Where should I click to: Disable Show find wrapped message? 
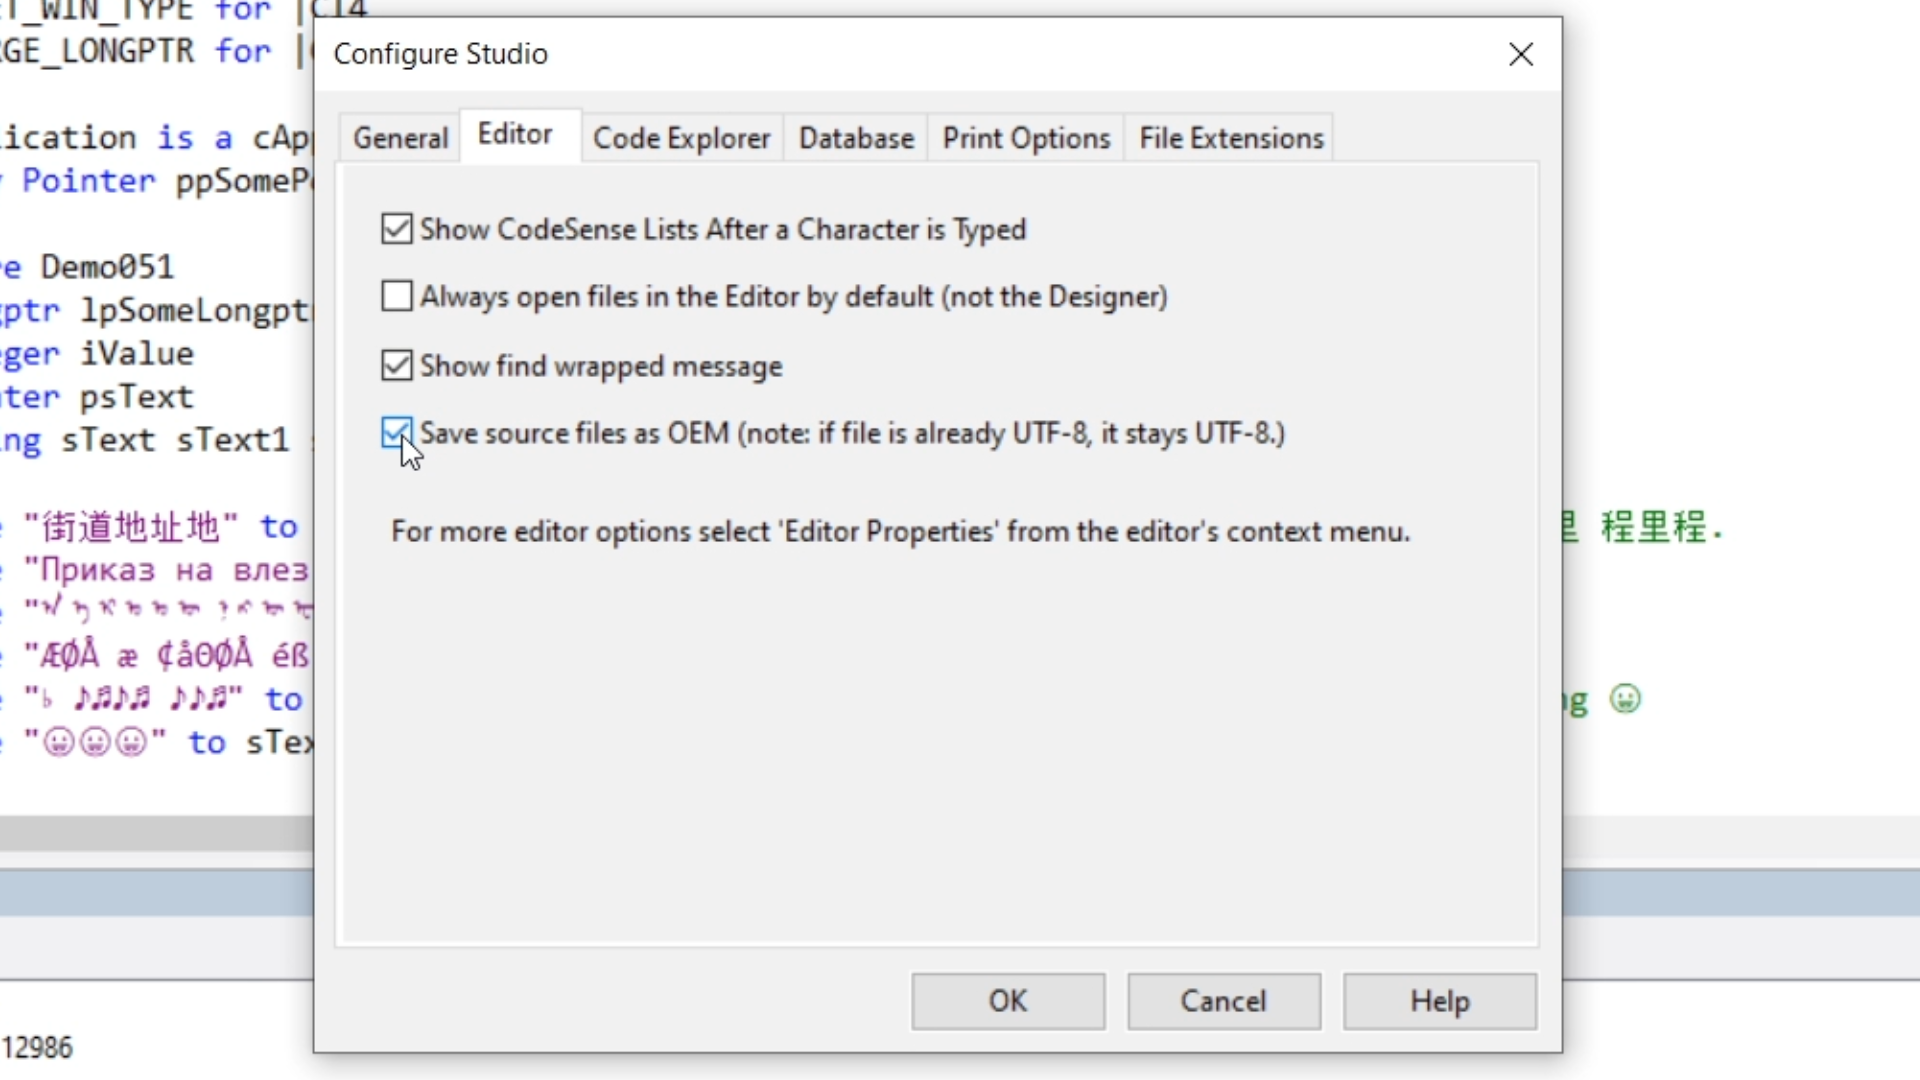[x=397, y=366]
